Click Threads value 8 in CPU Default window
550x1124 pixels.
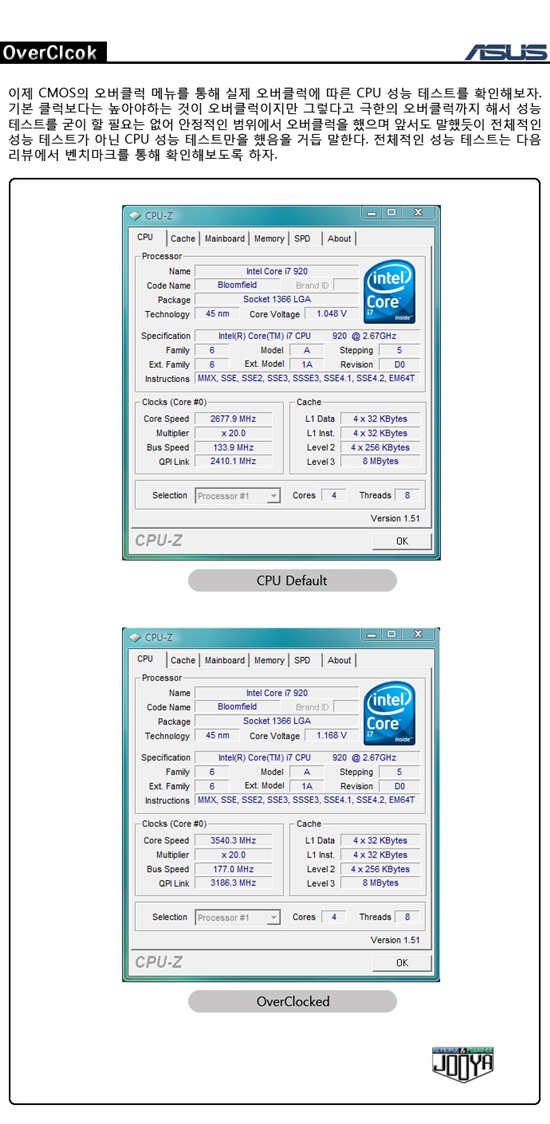(407, 495)
